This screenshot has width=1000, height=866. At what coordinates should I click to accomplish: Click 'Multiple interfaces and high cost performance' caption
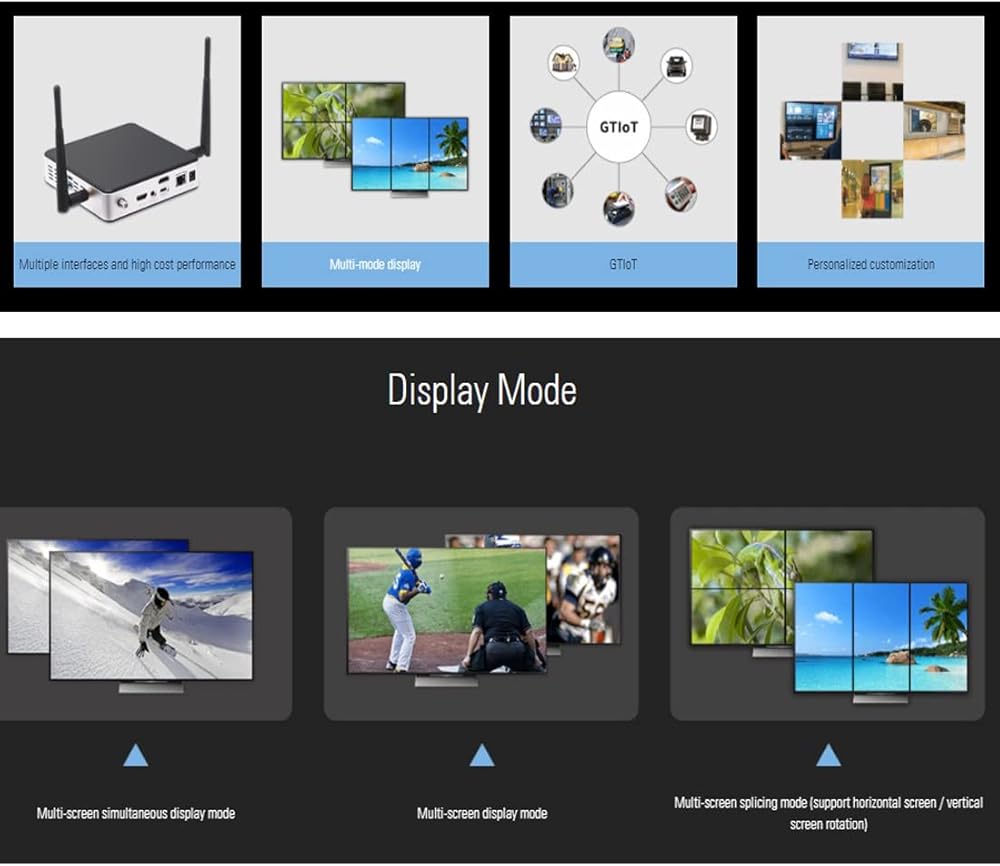pos(127,265)
